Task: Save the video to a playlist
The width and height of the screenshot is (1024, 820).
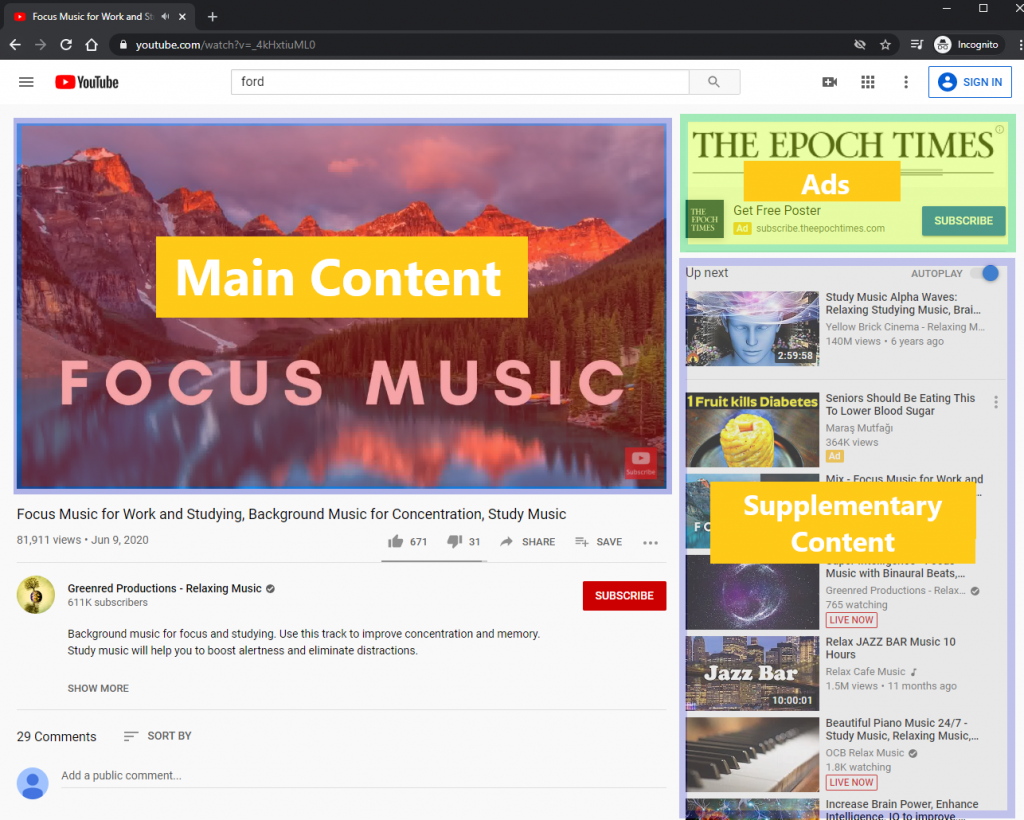Action: coord(598,541)
